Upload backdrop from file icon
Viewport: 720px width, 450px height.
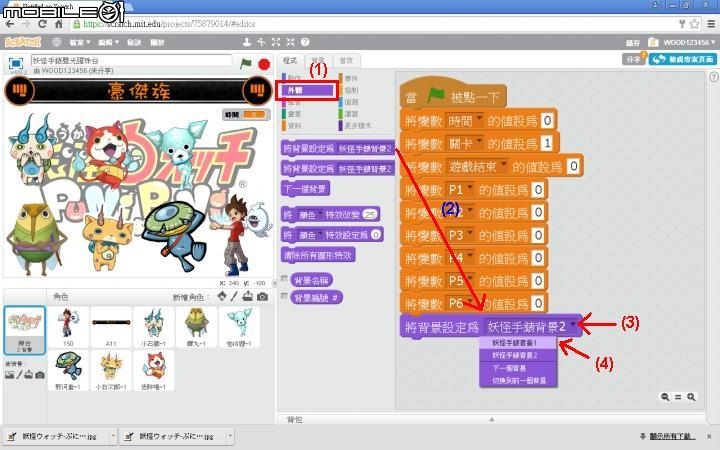[x=29, y=375]
